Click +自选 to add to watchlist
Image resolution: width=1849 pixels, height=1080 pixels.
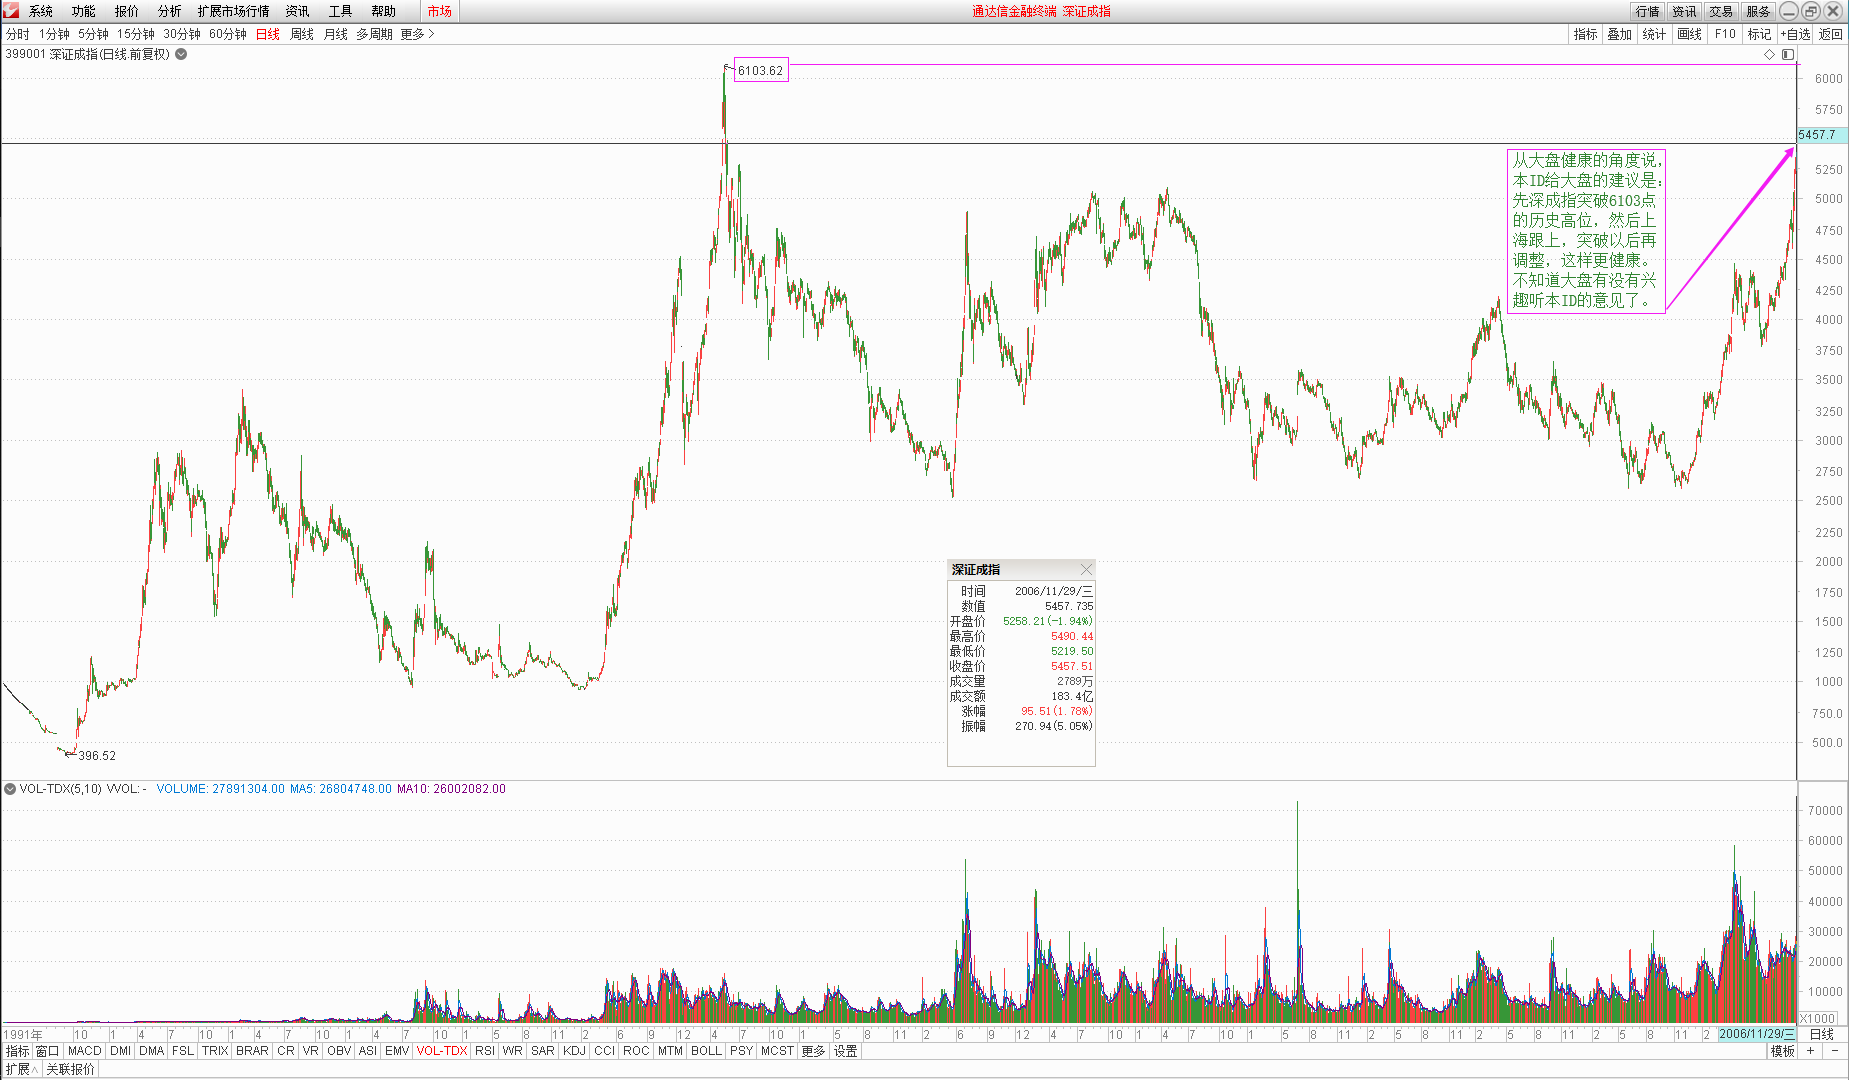point(1795,34)
